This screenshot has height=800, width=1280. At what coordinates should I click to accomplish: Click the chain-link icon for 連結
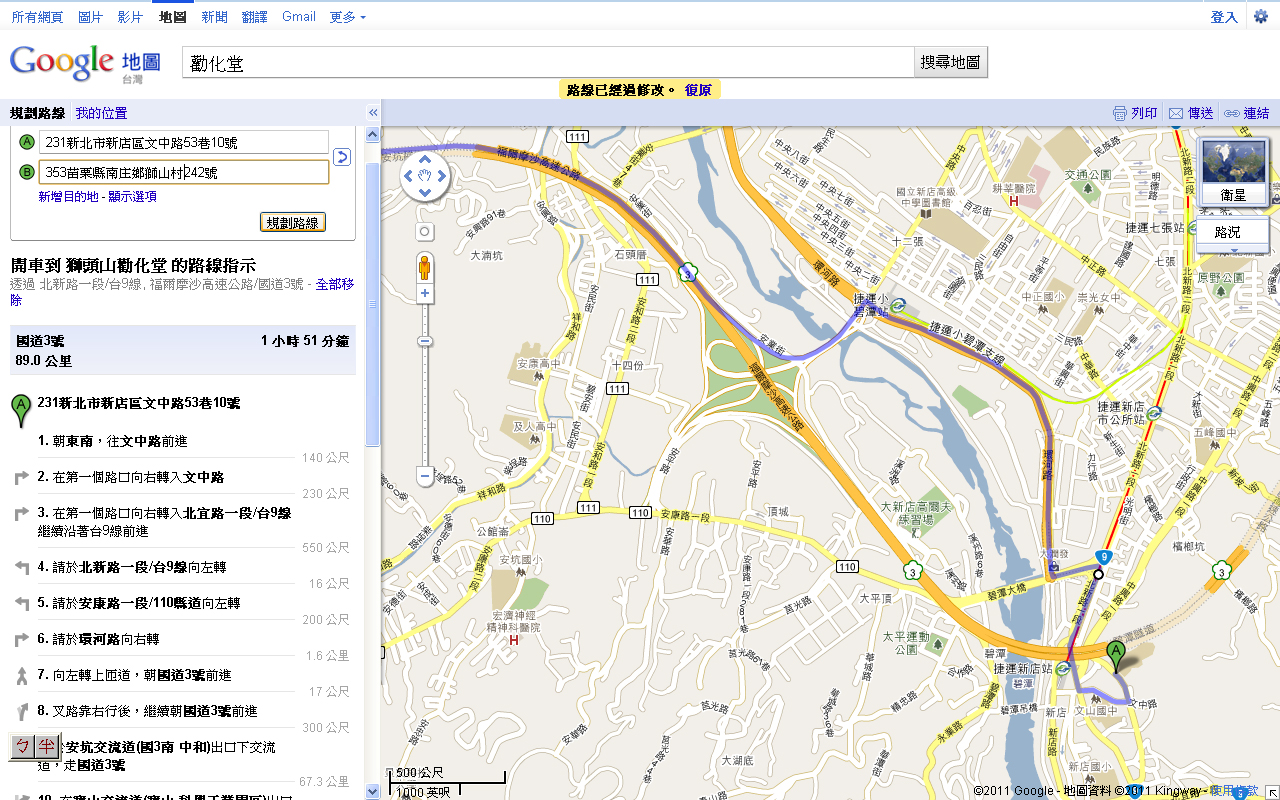[1232, 113]
